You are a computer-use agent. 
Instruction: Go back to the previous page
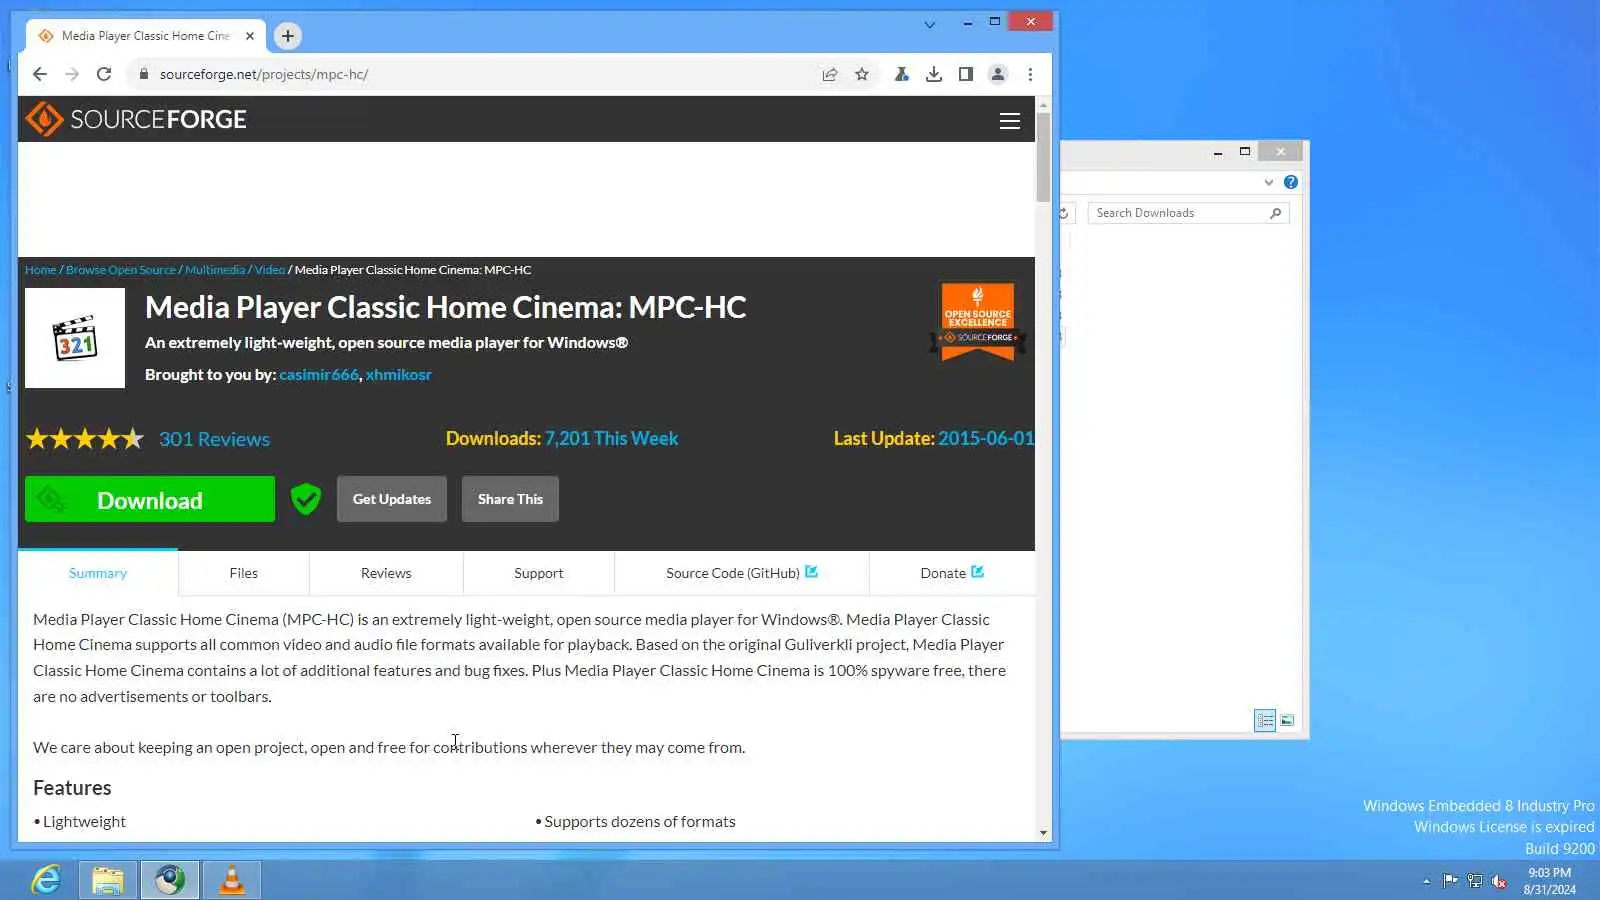40,74
